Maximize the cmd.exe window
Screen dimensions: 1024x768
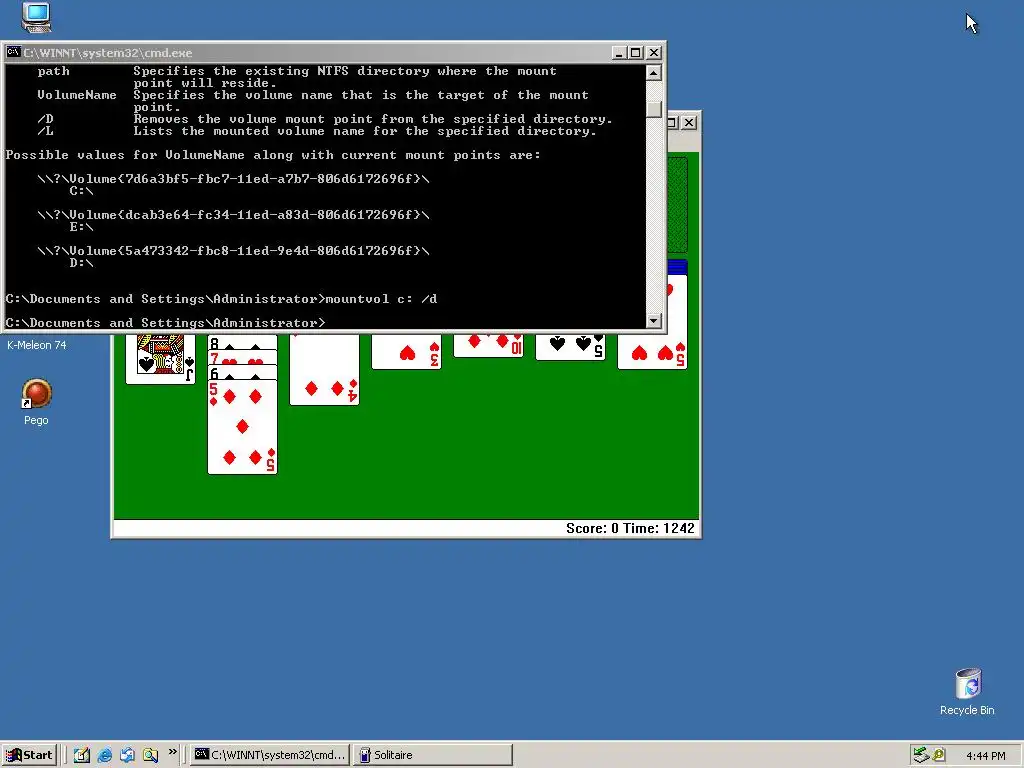[635, 52]
